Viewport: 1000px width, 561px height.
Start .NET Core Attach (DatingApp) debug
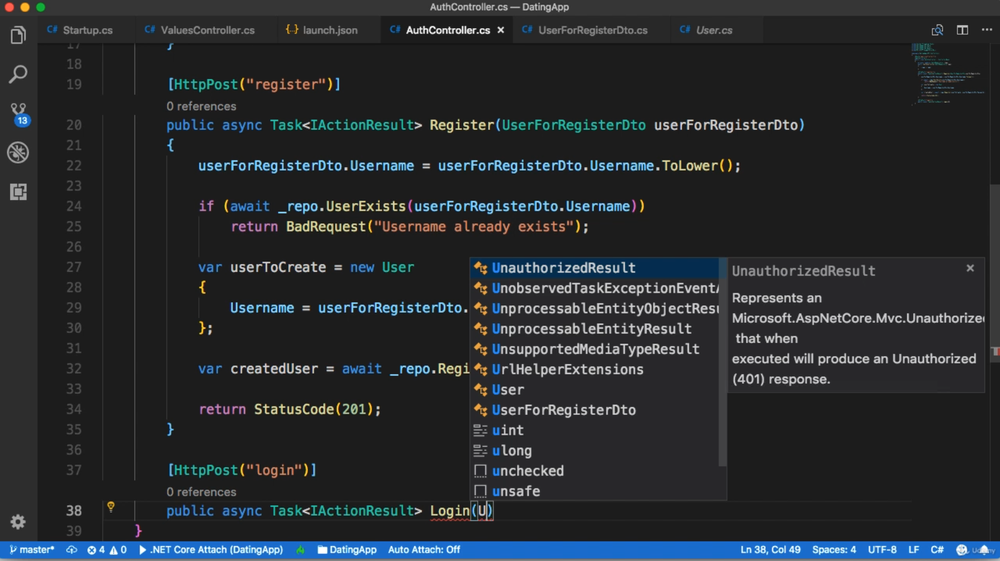tap(211, 550)
